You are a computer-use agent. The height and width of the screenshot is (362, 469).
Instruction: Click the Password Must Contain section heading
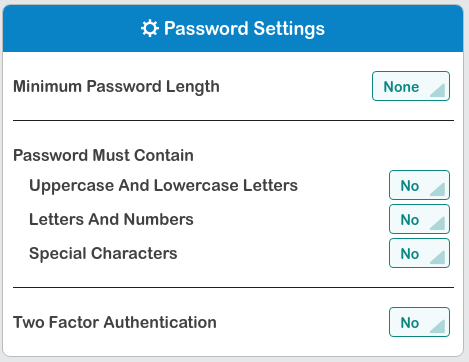[103, 155]
